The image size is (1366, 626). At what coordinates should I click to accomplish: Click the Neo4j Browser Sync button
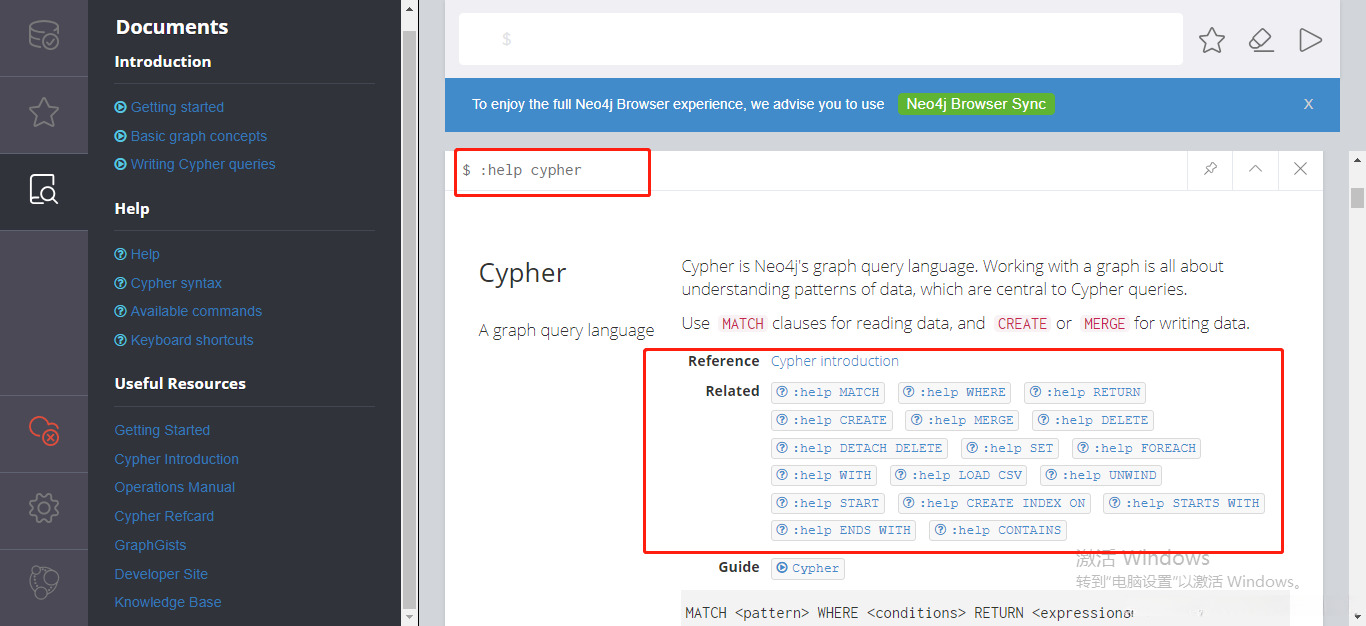976,104
